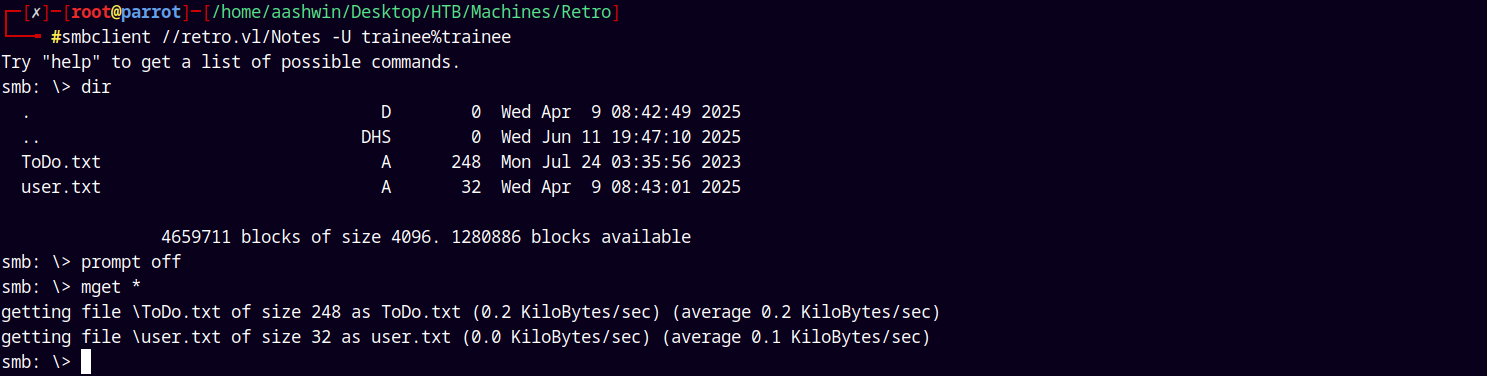Screen dimensions: 1487x376
Task: Click the date 'Wed Apr 9 08:42:49 2025'
Action: (621, 112)
